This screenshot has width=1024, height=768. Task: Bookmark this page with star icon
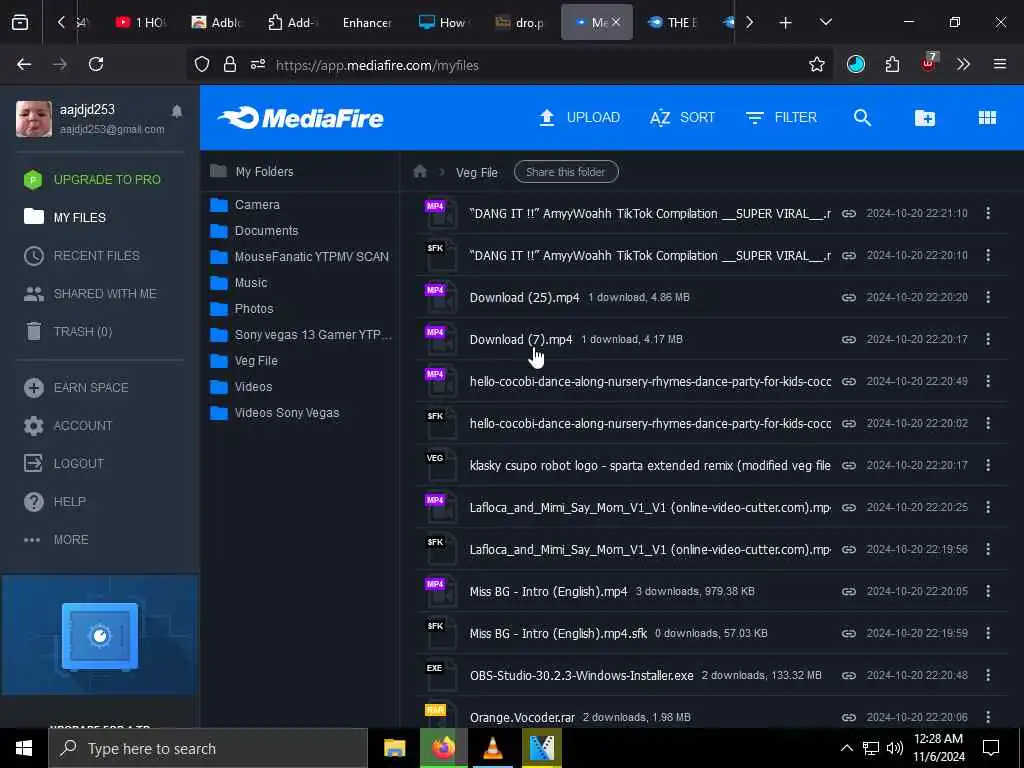tap(816, 65)
